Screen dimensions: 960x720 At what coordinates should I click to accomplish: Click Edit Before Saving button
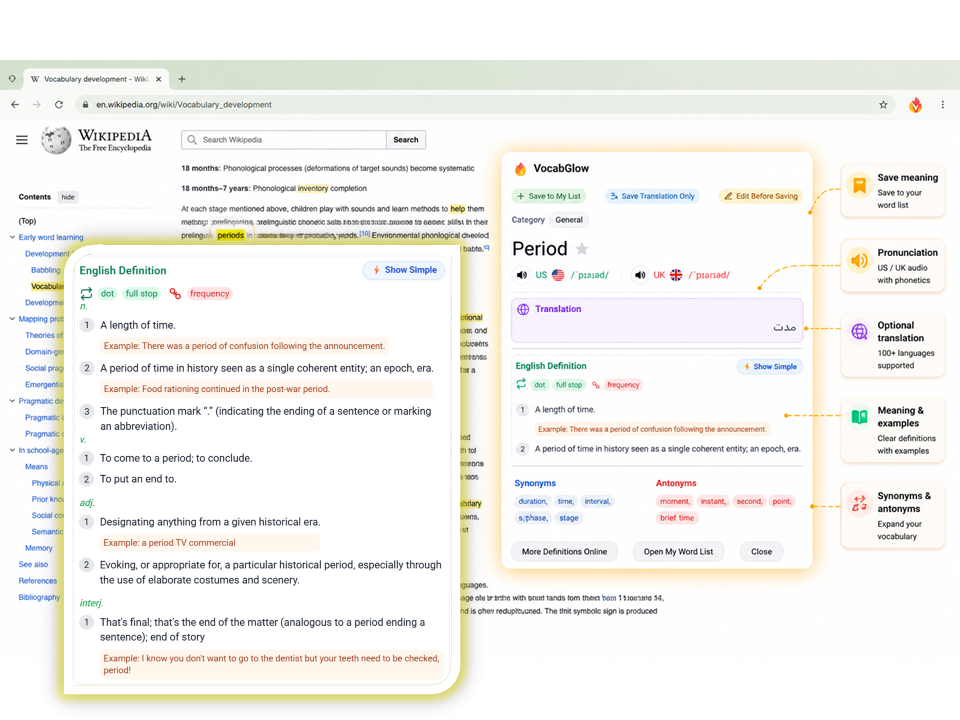[761, 196]
